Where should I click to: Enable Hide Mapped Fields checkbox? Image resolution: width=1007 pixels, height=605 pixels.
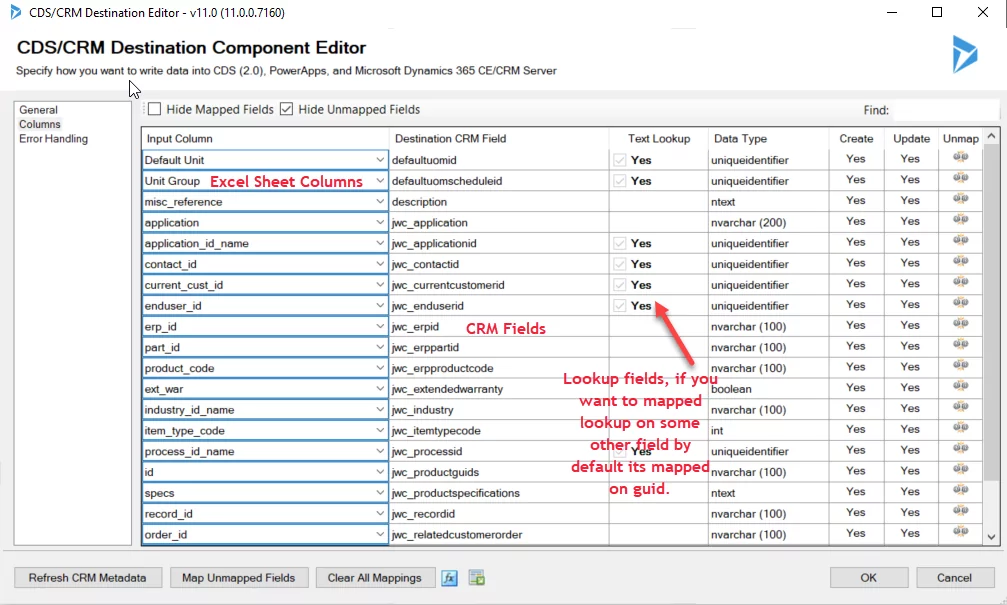pos(155,109)
